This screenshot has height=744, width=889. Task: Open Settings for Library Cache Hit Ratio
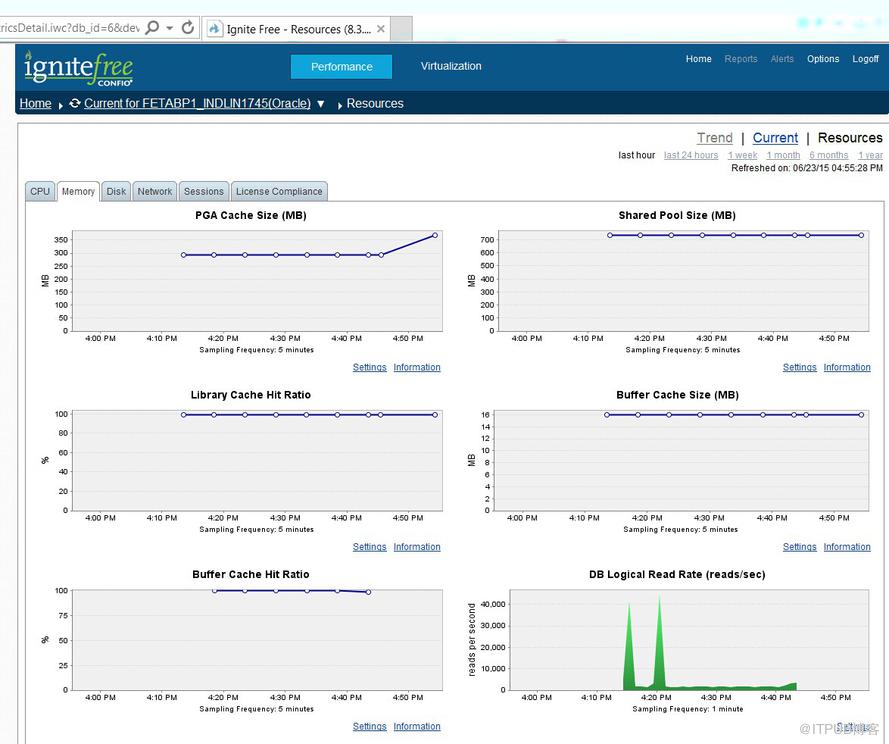point(369,547)
